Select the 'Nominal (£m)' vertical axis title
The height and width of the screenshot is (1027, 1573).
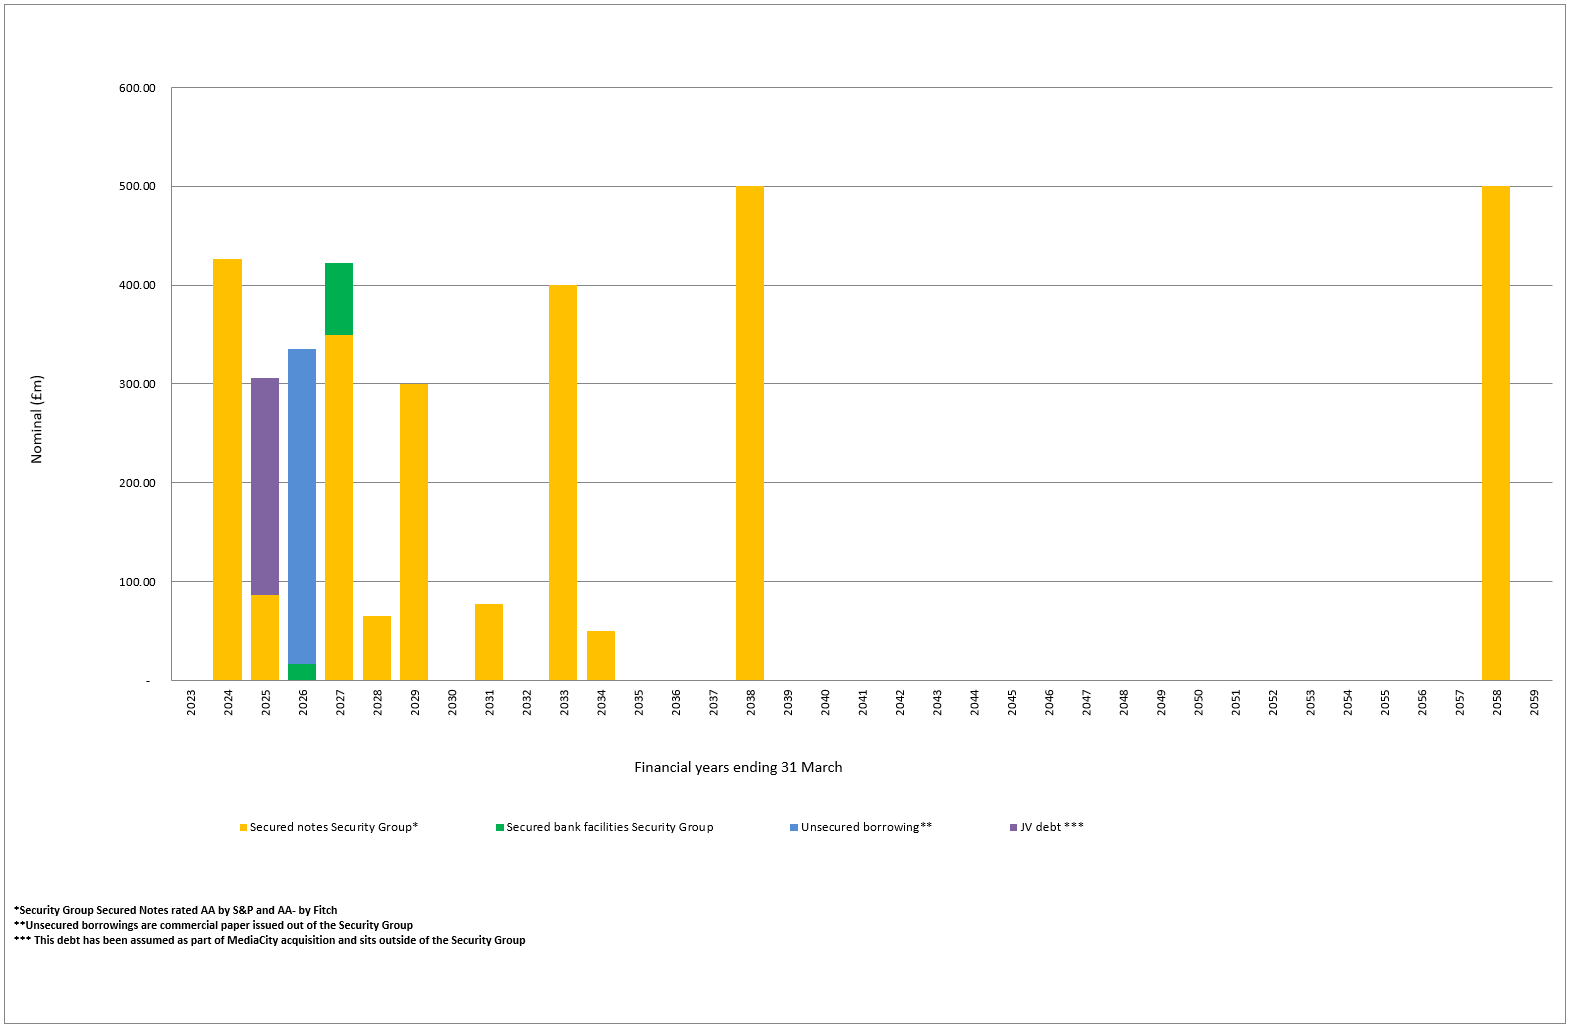[x=37, y=419]
